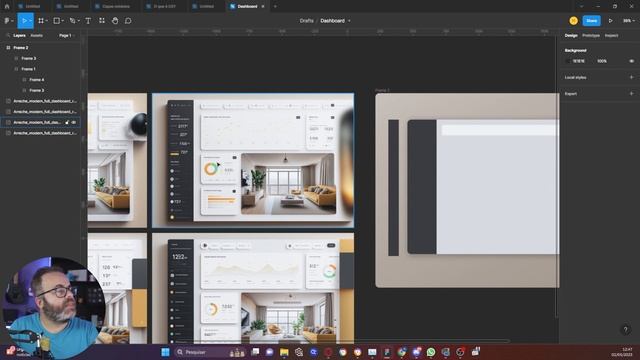The width and height of the screenshot is (640, 360).
Task: Select the highlighted Ameche_modern_full_das layer row
Action: pos(41,122)
